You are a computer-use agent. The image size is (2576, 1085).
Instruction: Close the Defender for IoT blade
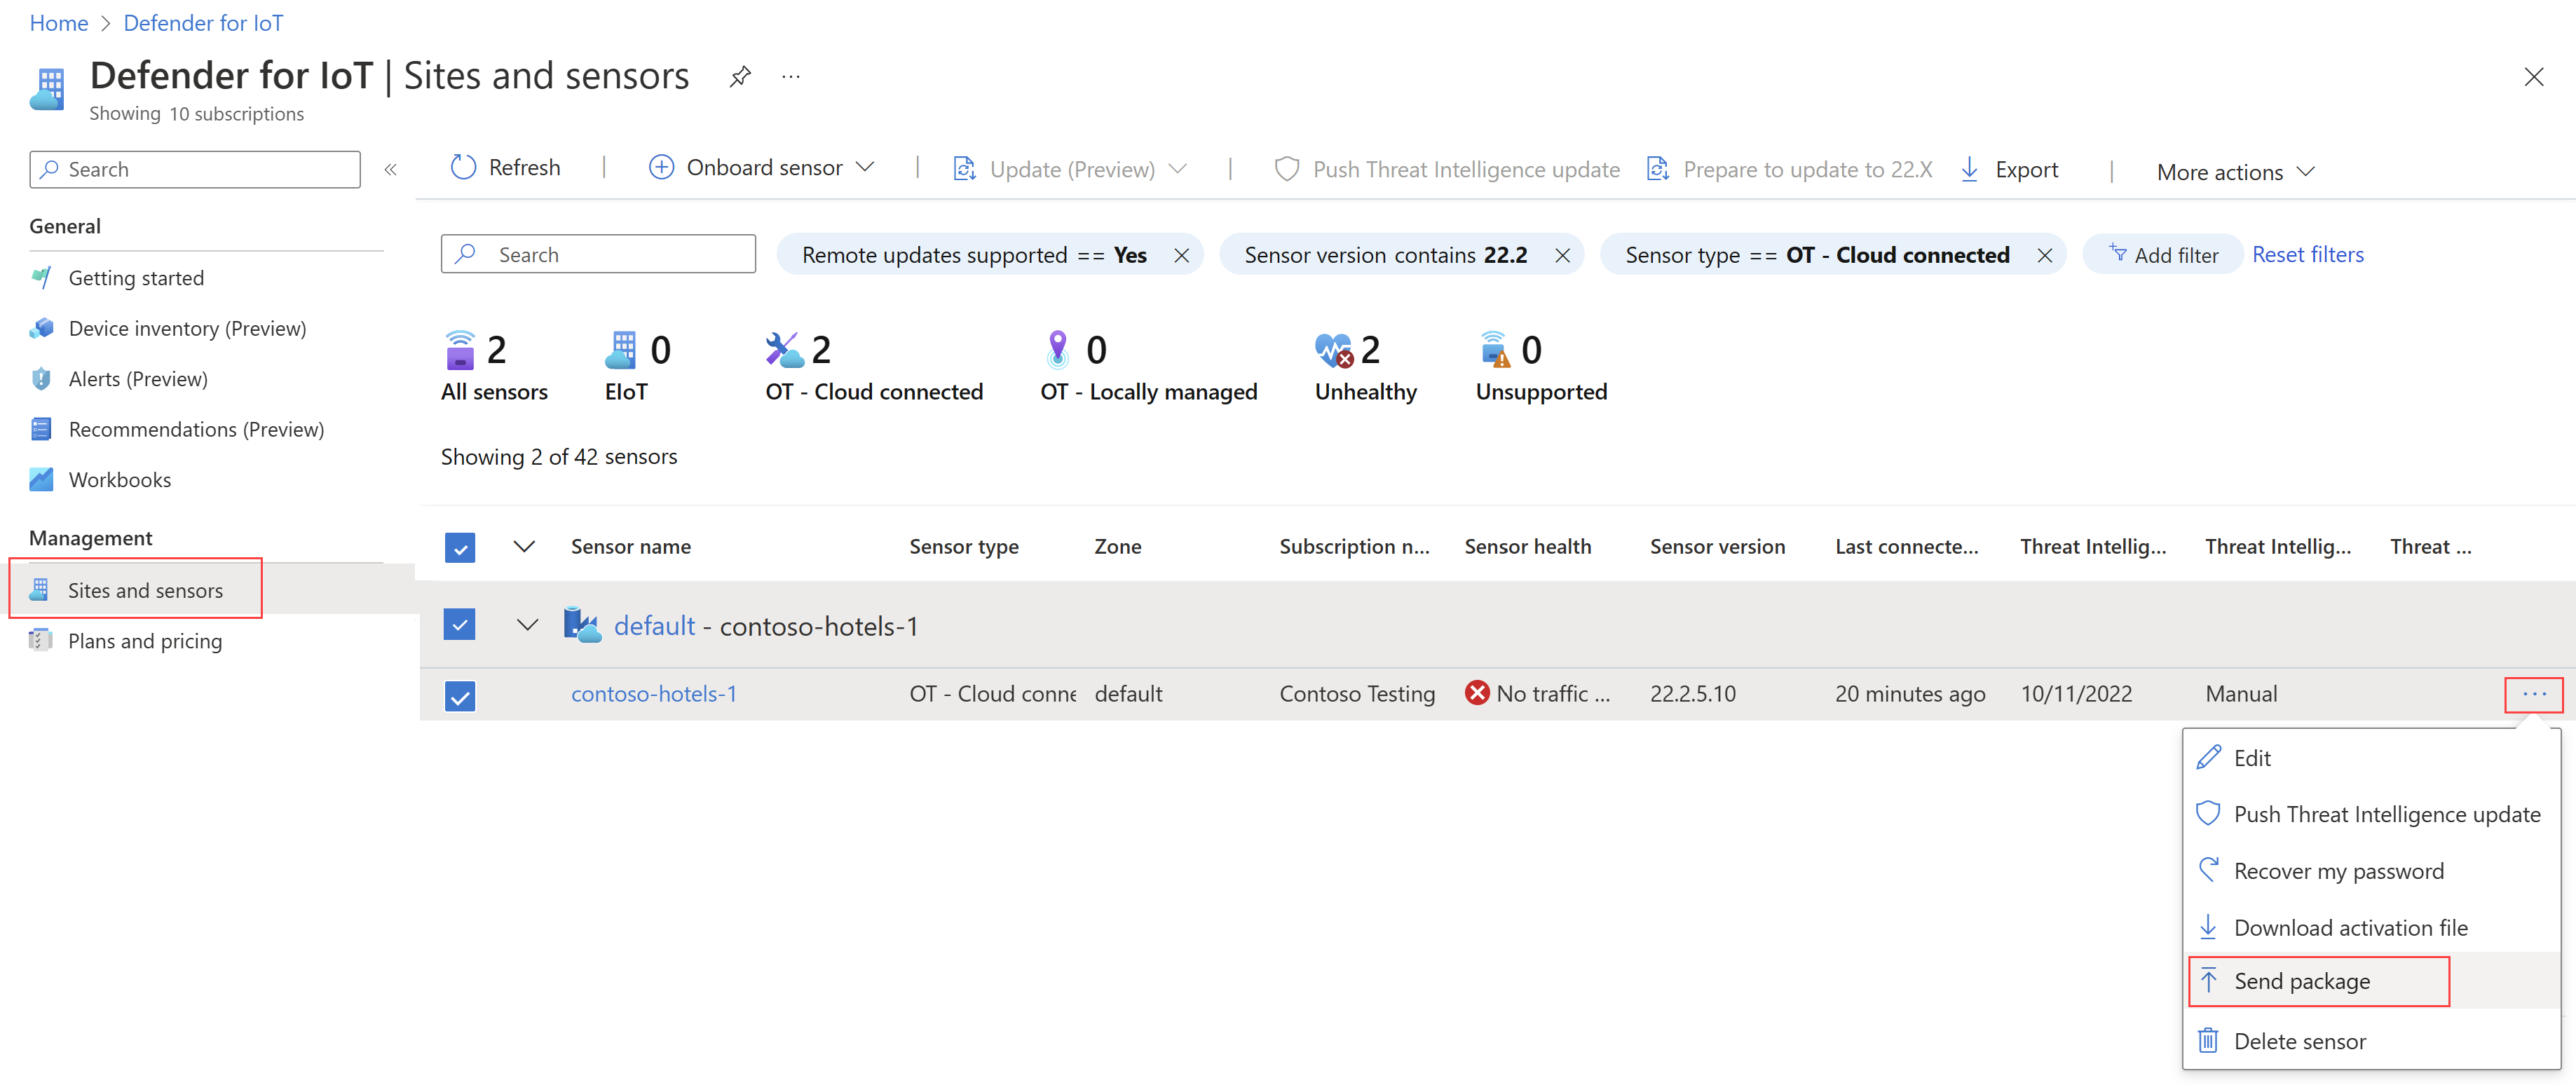tap(2533, 77)
